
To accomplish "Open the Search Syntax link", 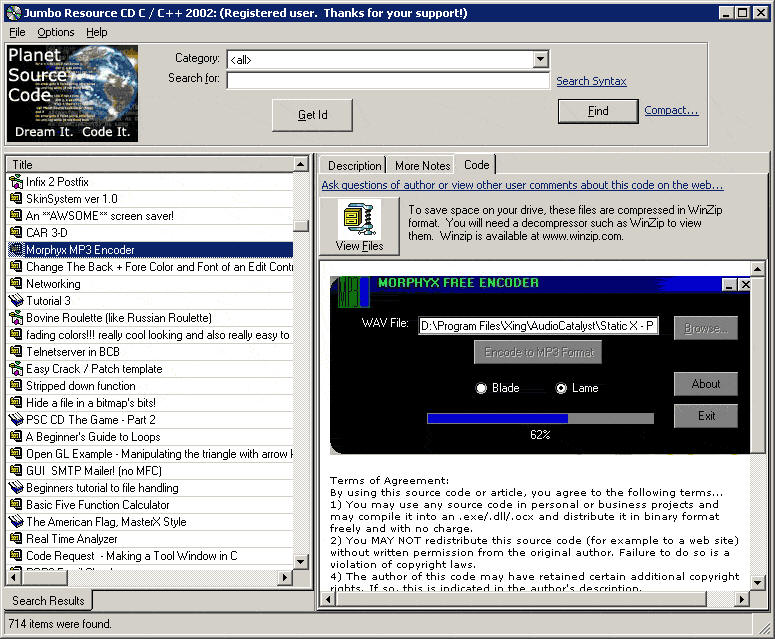I will [591, 81].
